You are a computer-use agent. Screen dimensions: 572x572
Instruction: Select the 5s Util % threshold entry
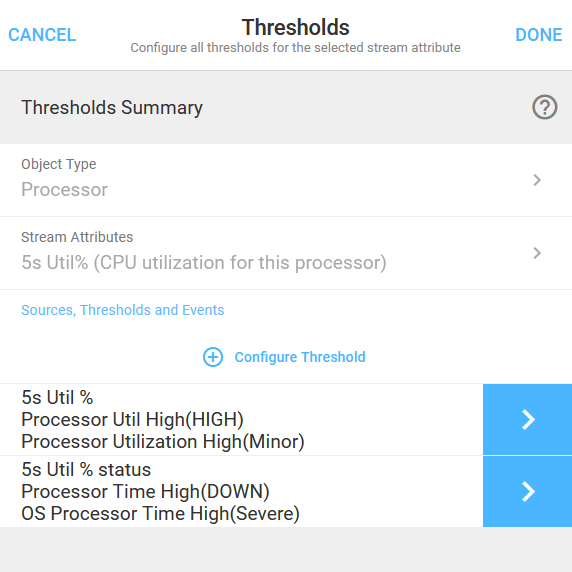click(x=241, y=420)
